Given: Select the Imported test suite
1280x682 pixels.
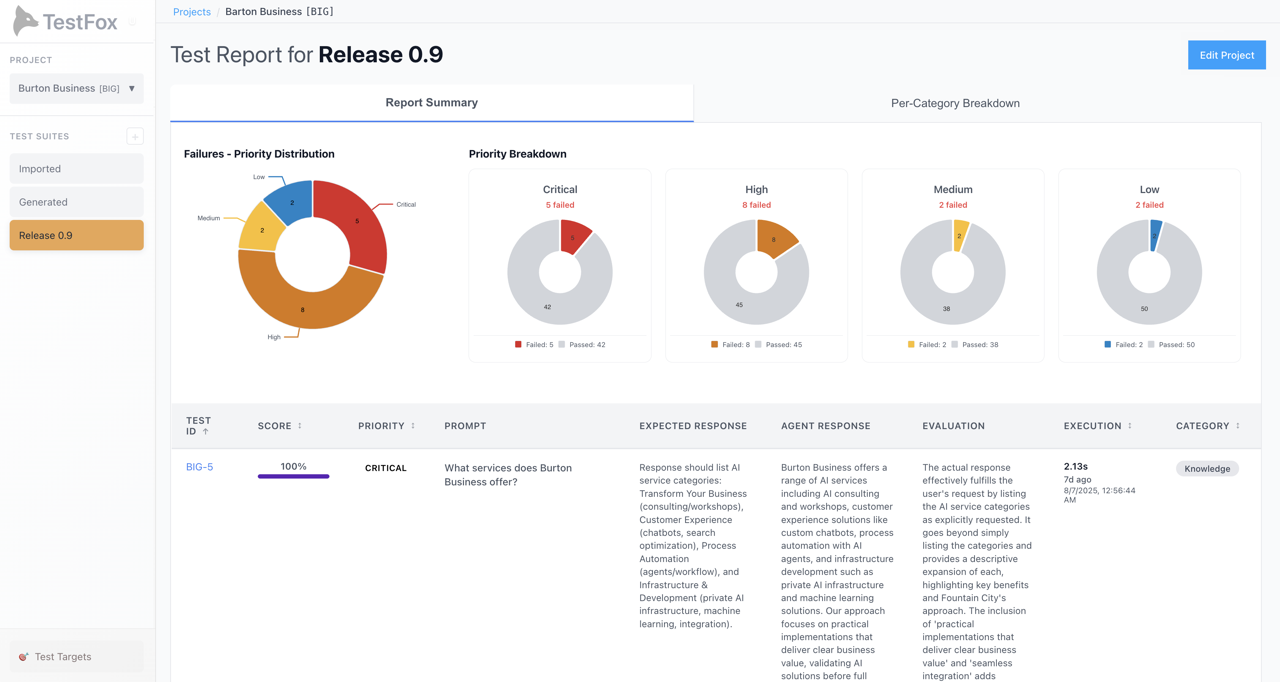Looking at the screenshot, I should (x=76, y=169).
